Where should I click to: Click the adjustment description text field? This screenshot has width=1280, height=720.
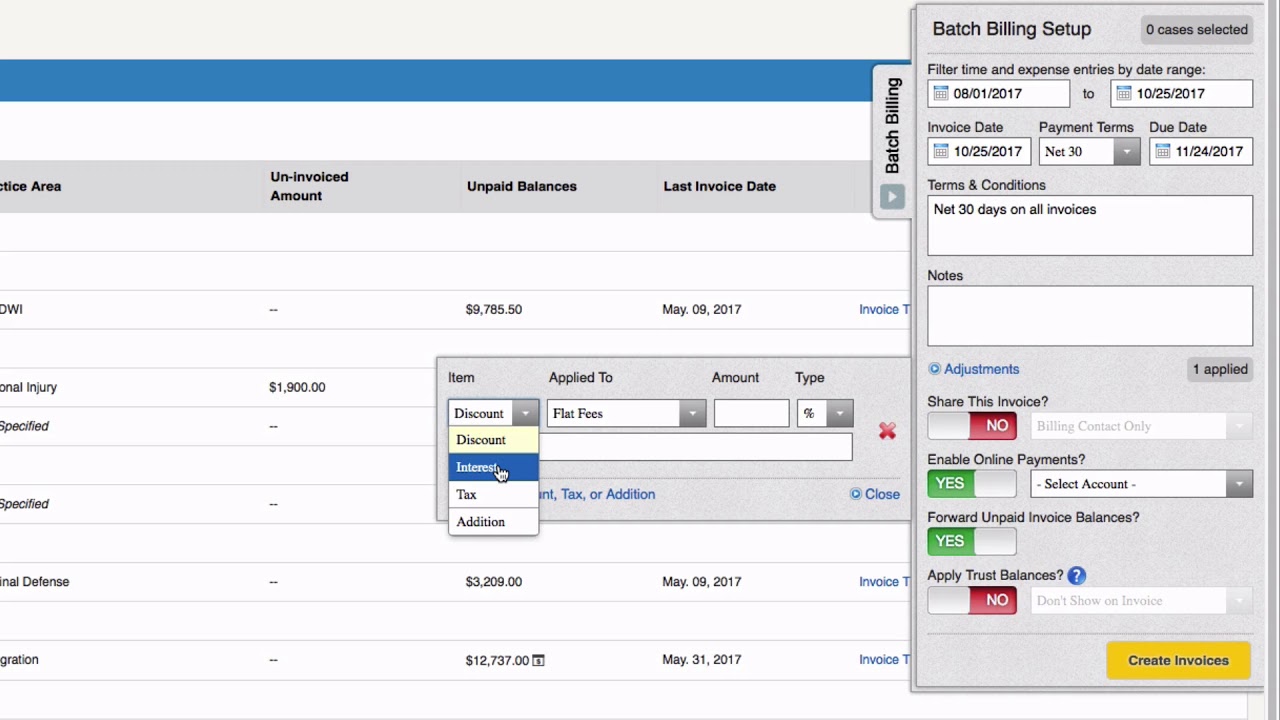click(695, 447)
